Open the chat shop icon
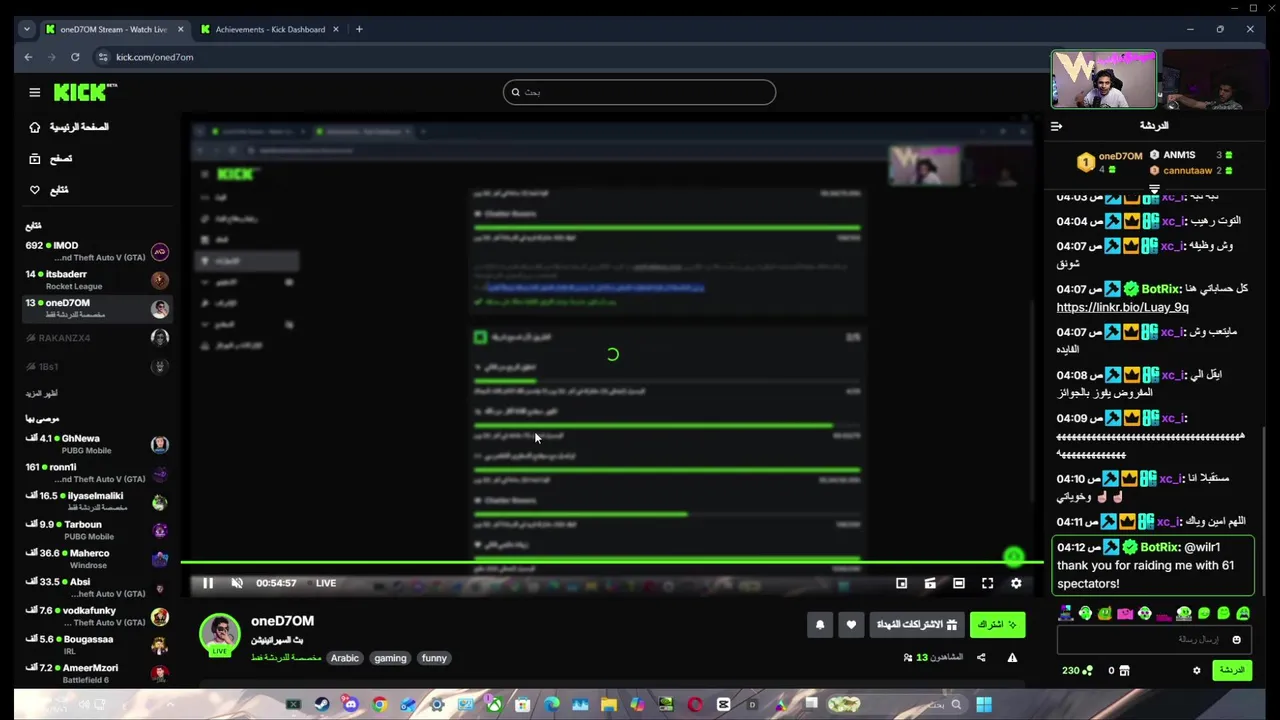 click(1124, 670)
